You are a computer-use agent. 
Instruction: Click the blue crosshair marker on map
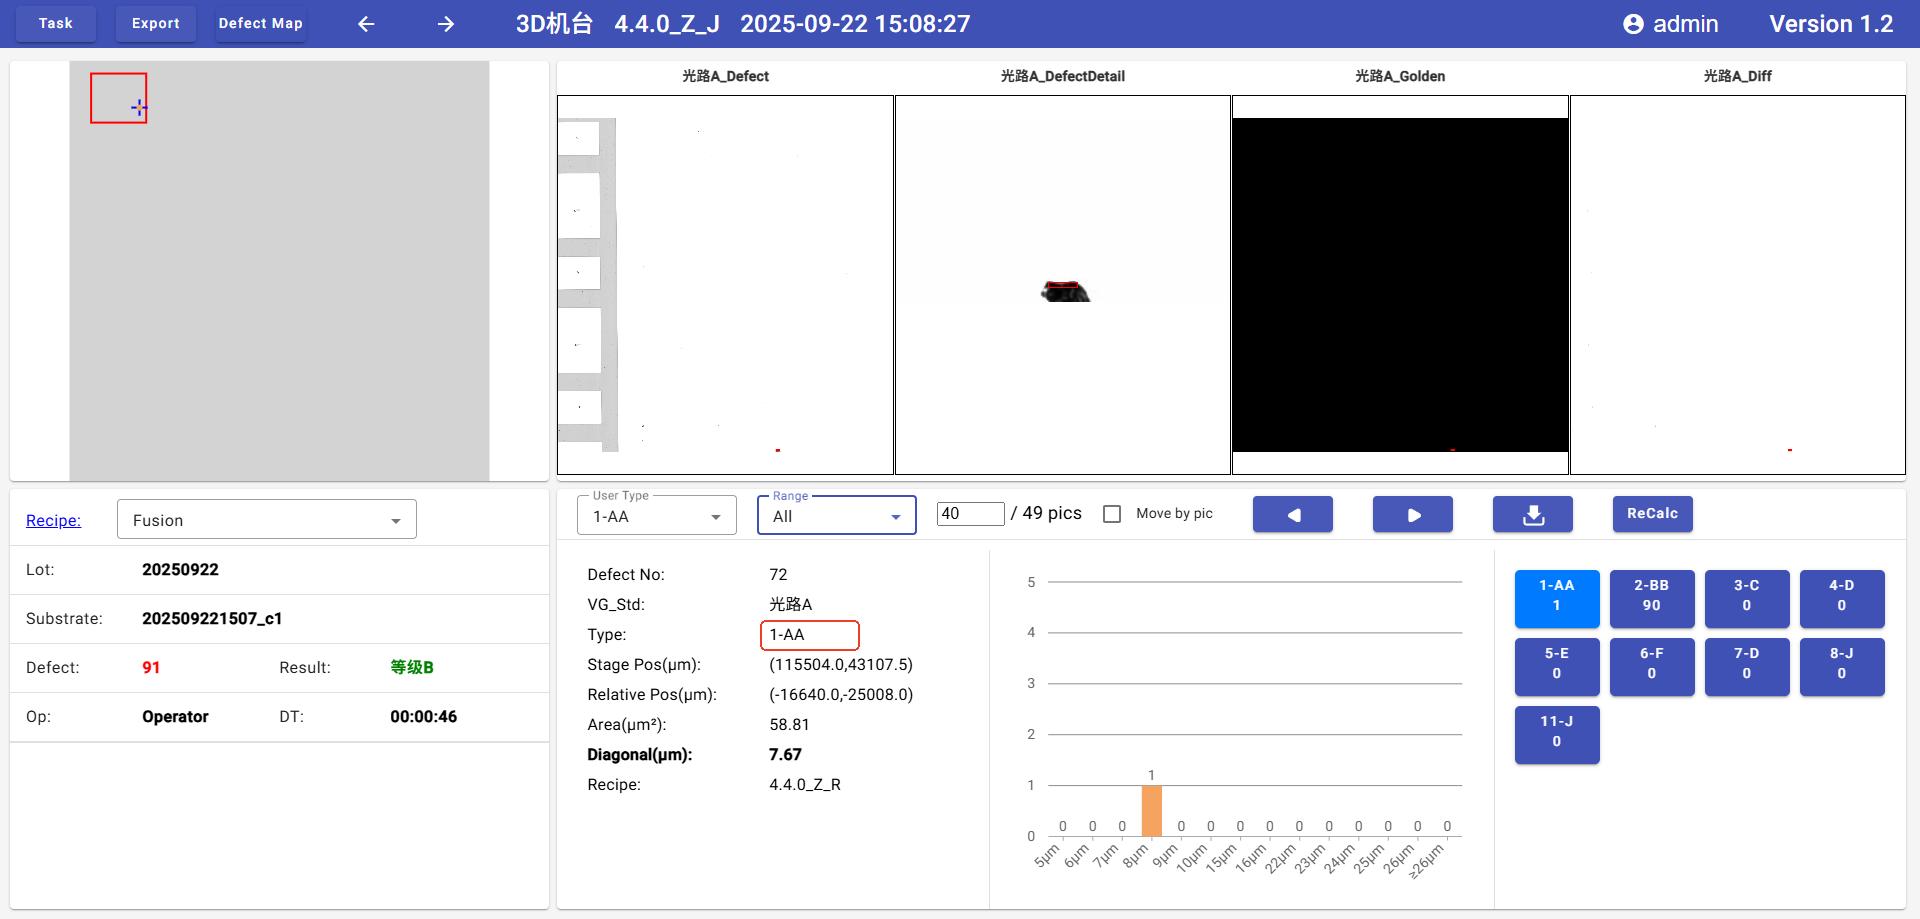click(x=138, y=107)
